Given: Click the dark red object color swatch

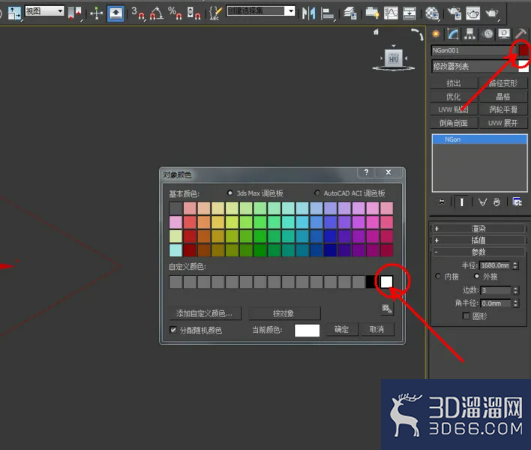Looking at the screenshot, I should [x=523, y=50].
